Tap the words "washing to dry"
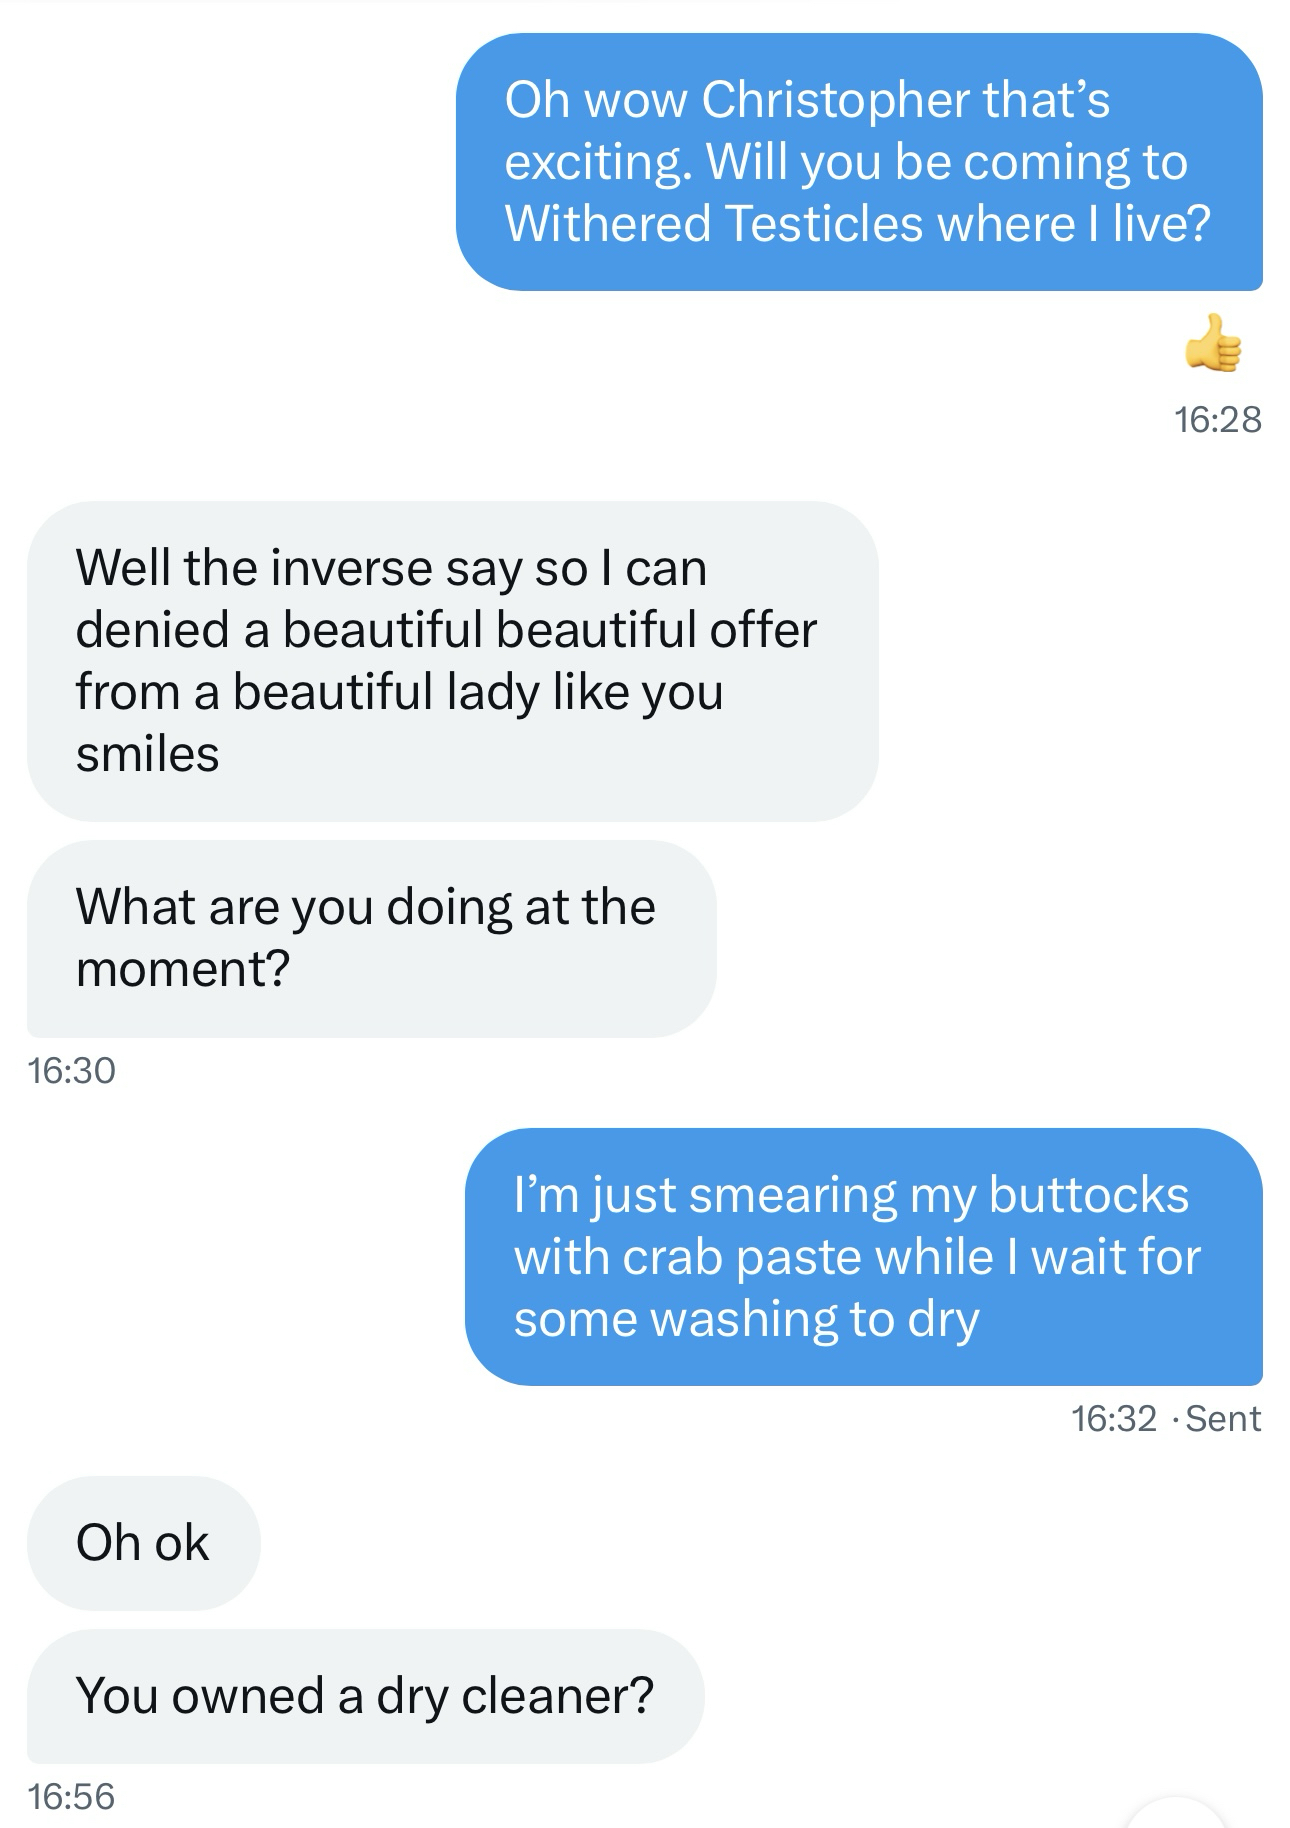 coord(814,1319)
